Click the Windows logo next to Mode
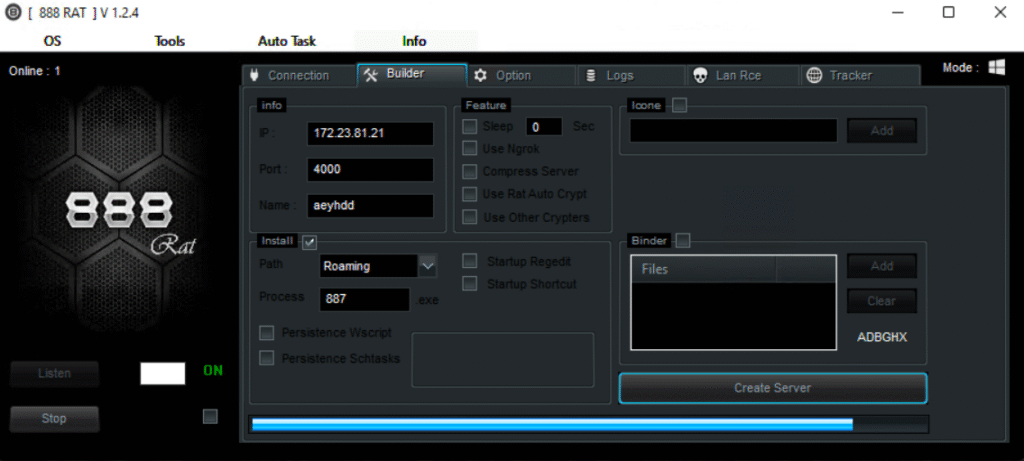 pos(996,68)
